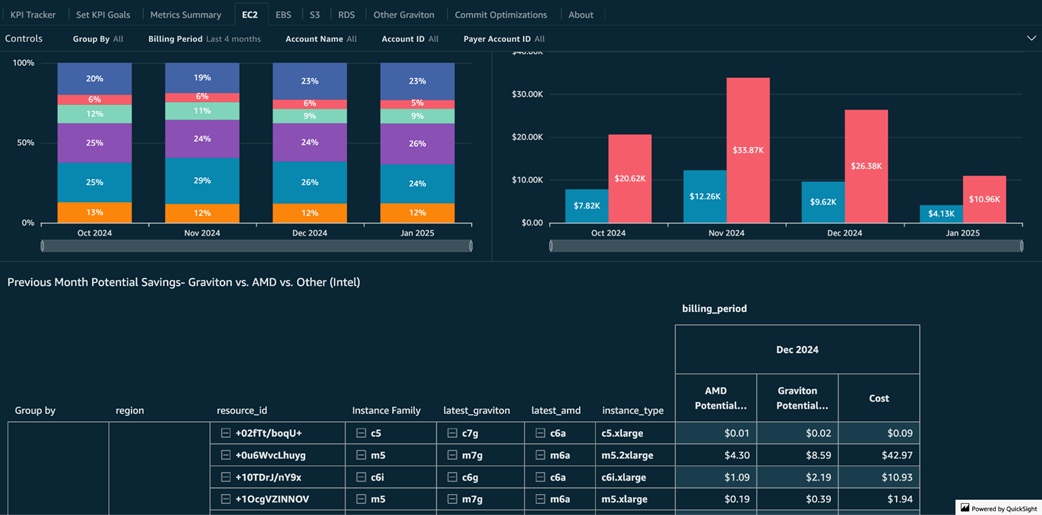1042x515 pixels.
Task: Open the Account Name filter
Action: click(320, 39)
